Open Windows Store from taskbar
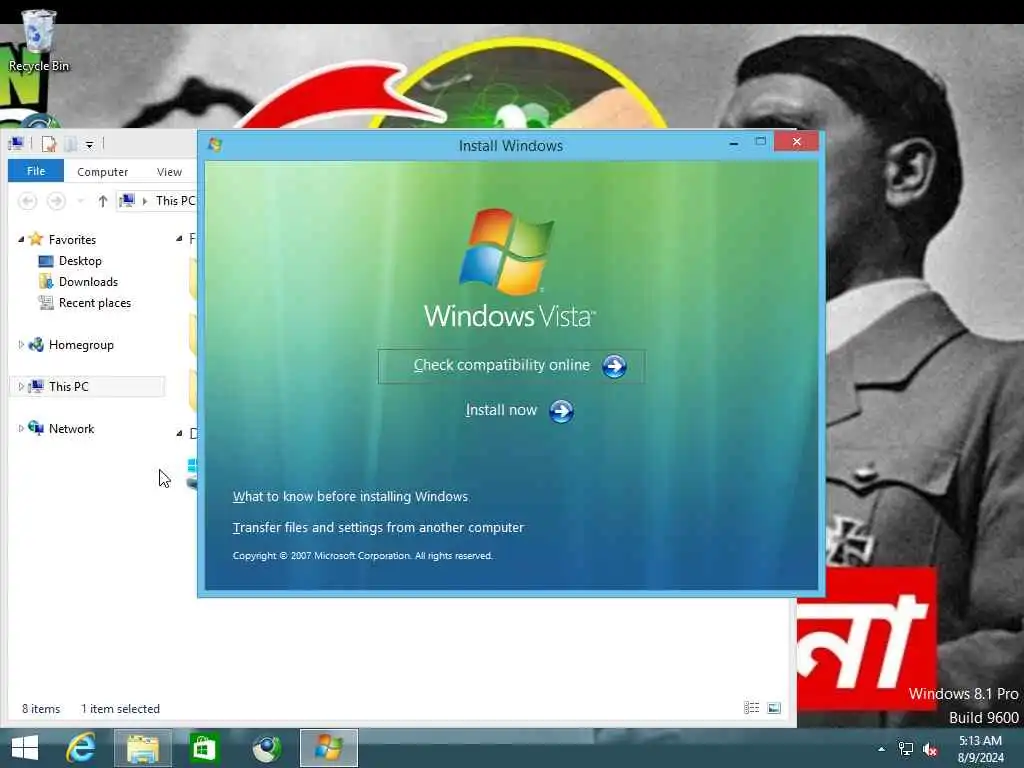 [204, 748]
